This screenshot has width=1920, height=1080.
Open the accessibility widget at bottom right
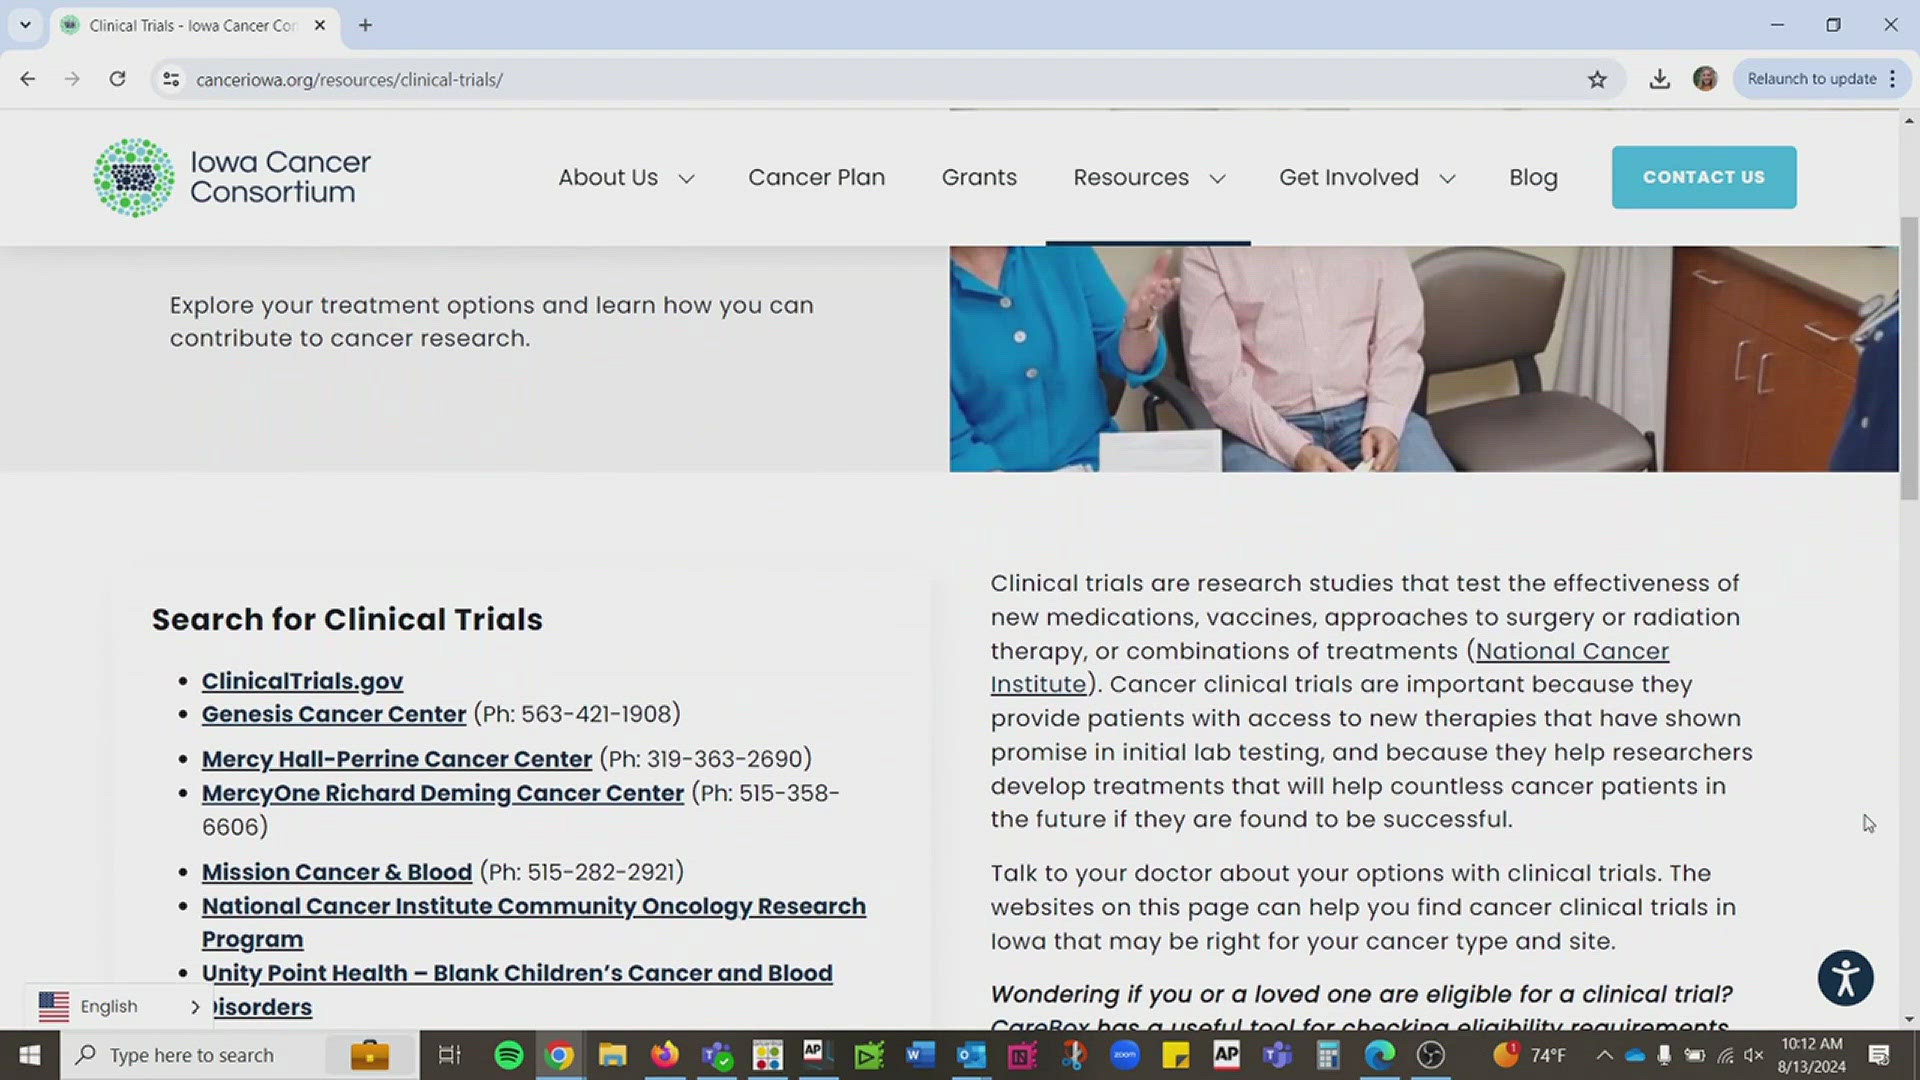(1845, 978)
